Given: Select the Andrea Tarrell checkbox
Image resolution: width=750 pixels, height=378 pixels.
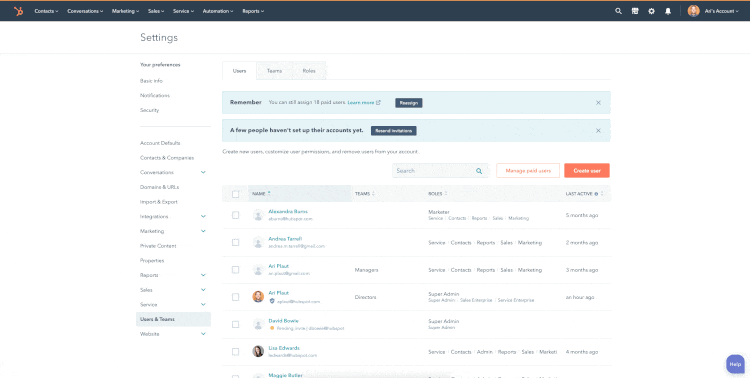Looking at the screenshot, I should click(x=235, y=243).
